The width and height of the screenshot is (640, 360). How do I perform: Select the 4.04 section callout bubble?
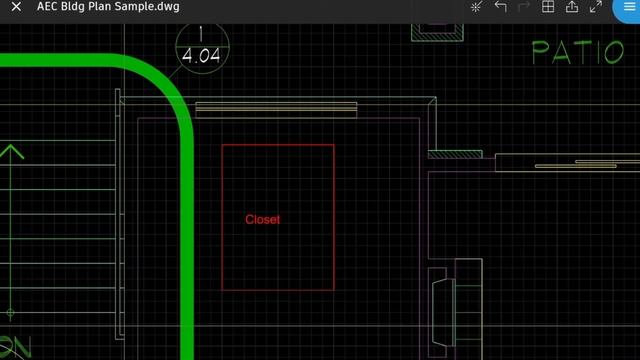tap(202, 48)
